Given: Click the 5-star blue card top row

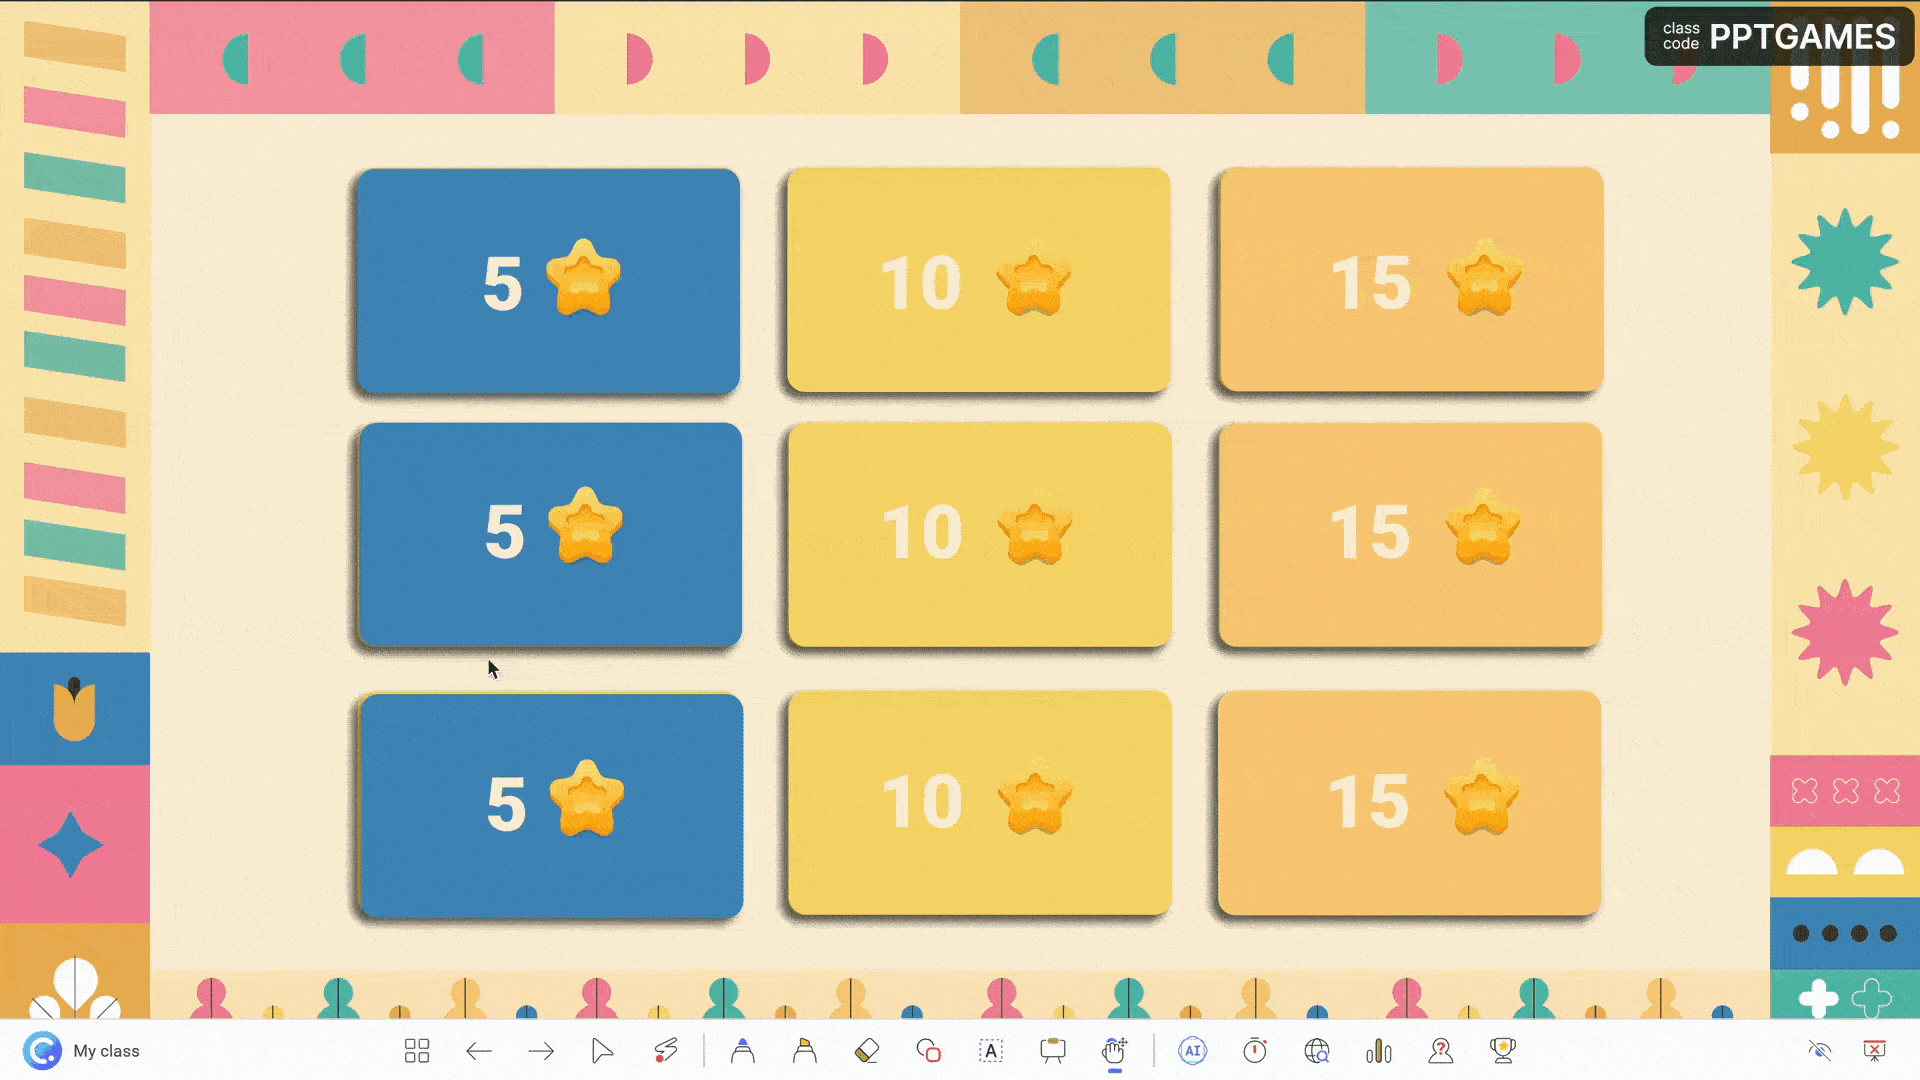Looking at the screenshot, I should tap(550, 281).
